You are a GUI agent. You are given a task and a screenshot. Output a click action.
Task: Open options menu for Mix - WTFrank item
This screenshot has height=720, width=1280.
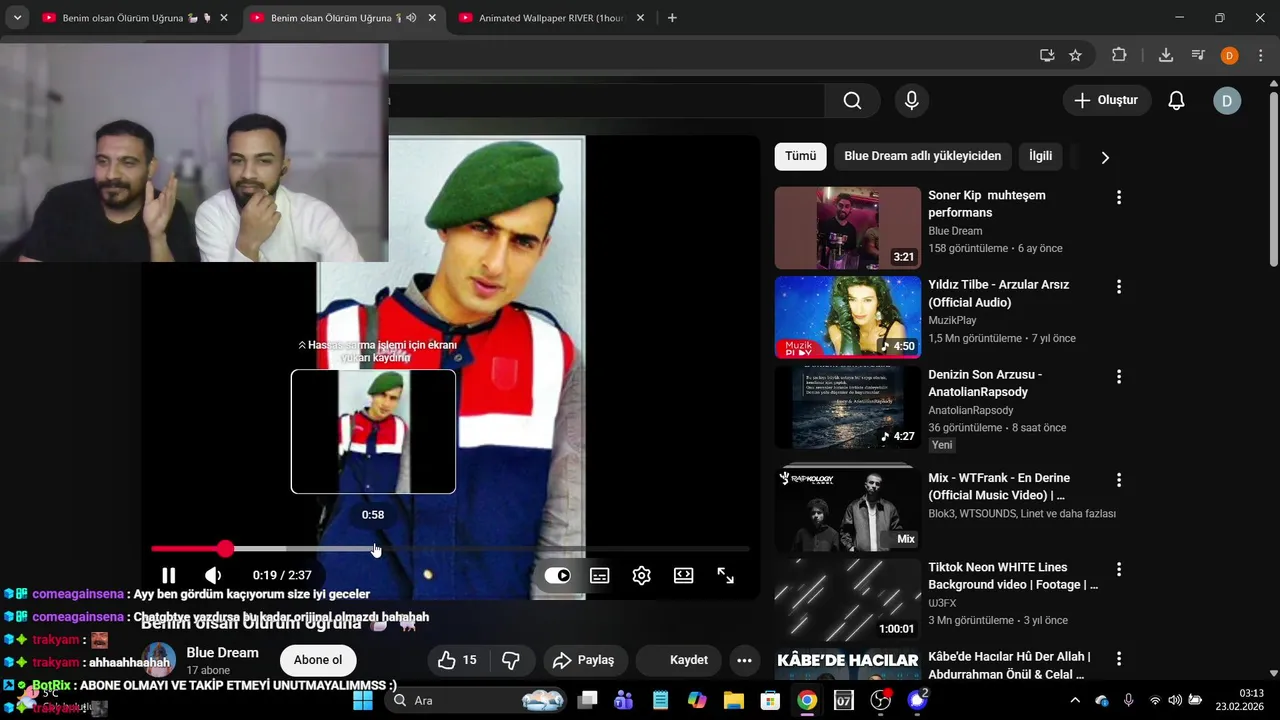(1119, 480)
